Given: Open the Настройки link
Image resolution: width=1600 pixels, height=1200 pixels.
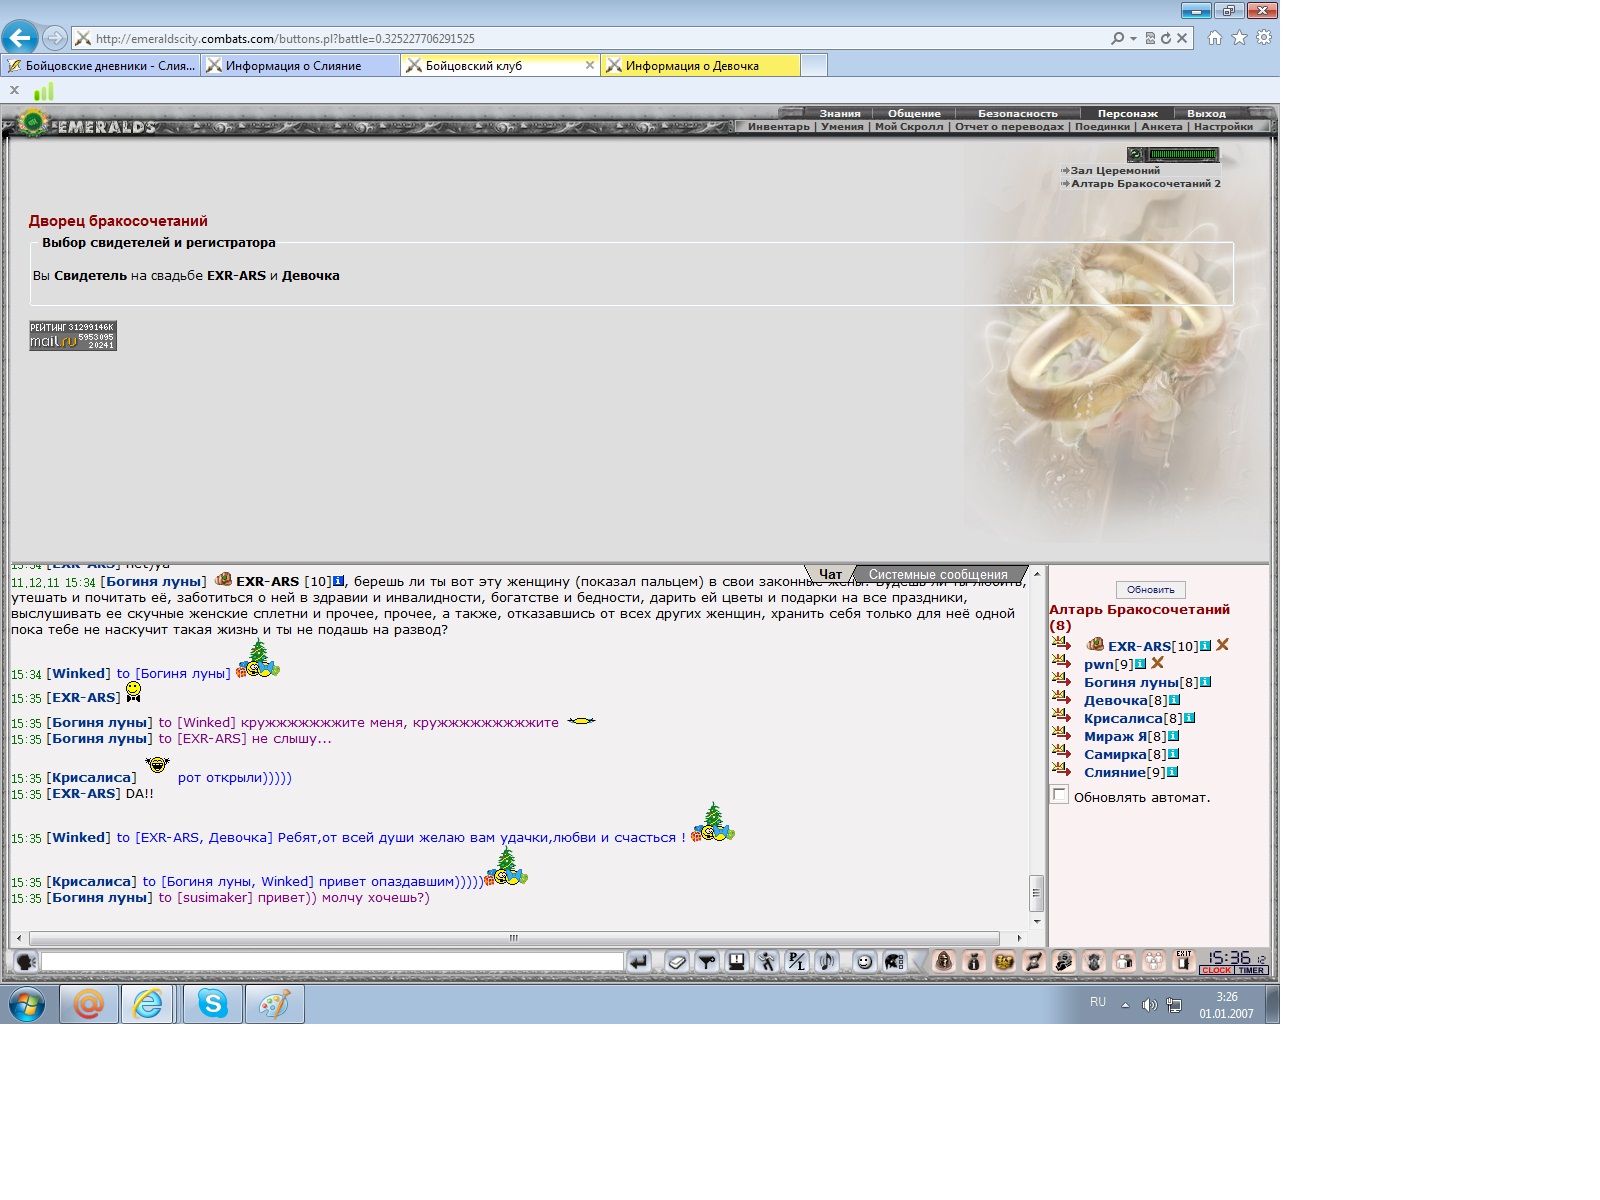Looking at the screenshot, I should click(1223, 127).
